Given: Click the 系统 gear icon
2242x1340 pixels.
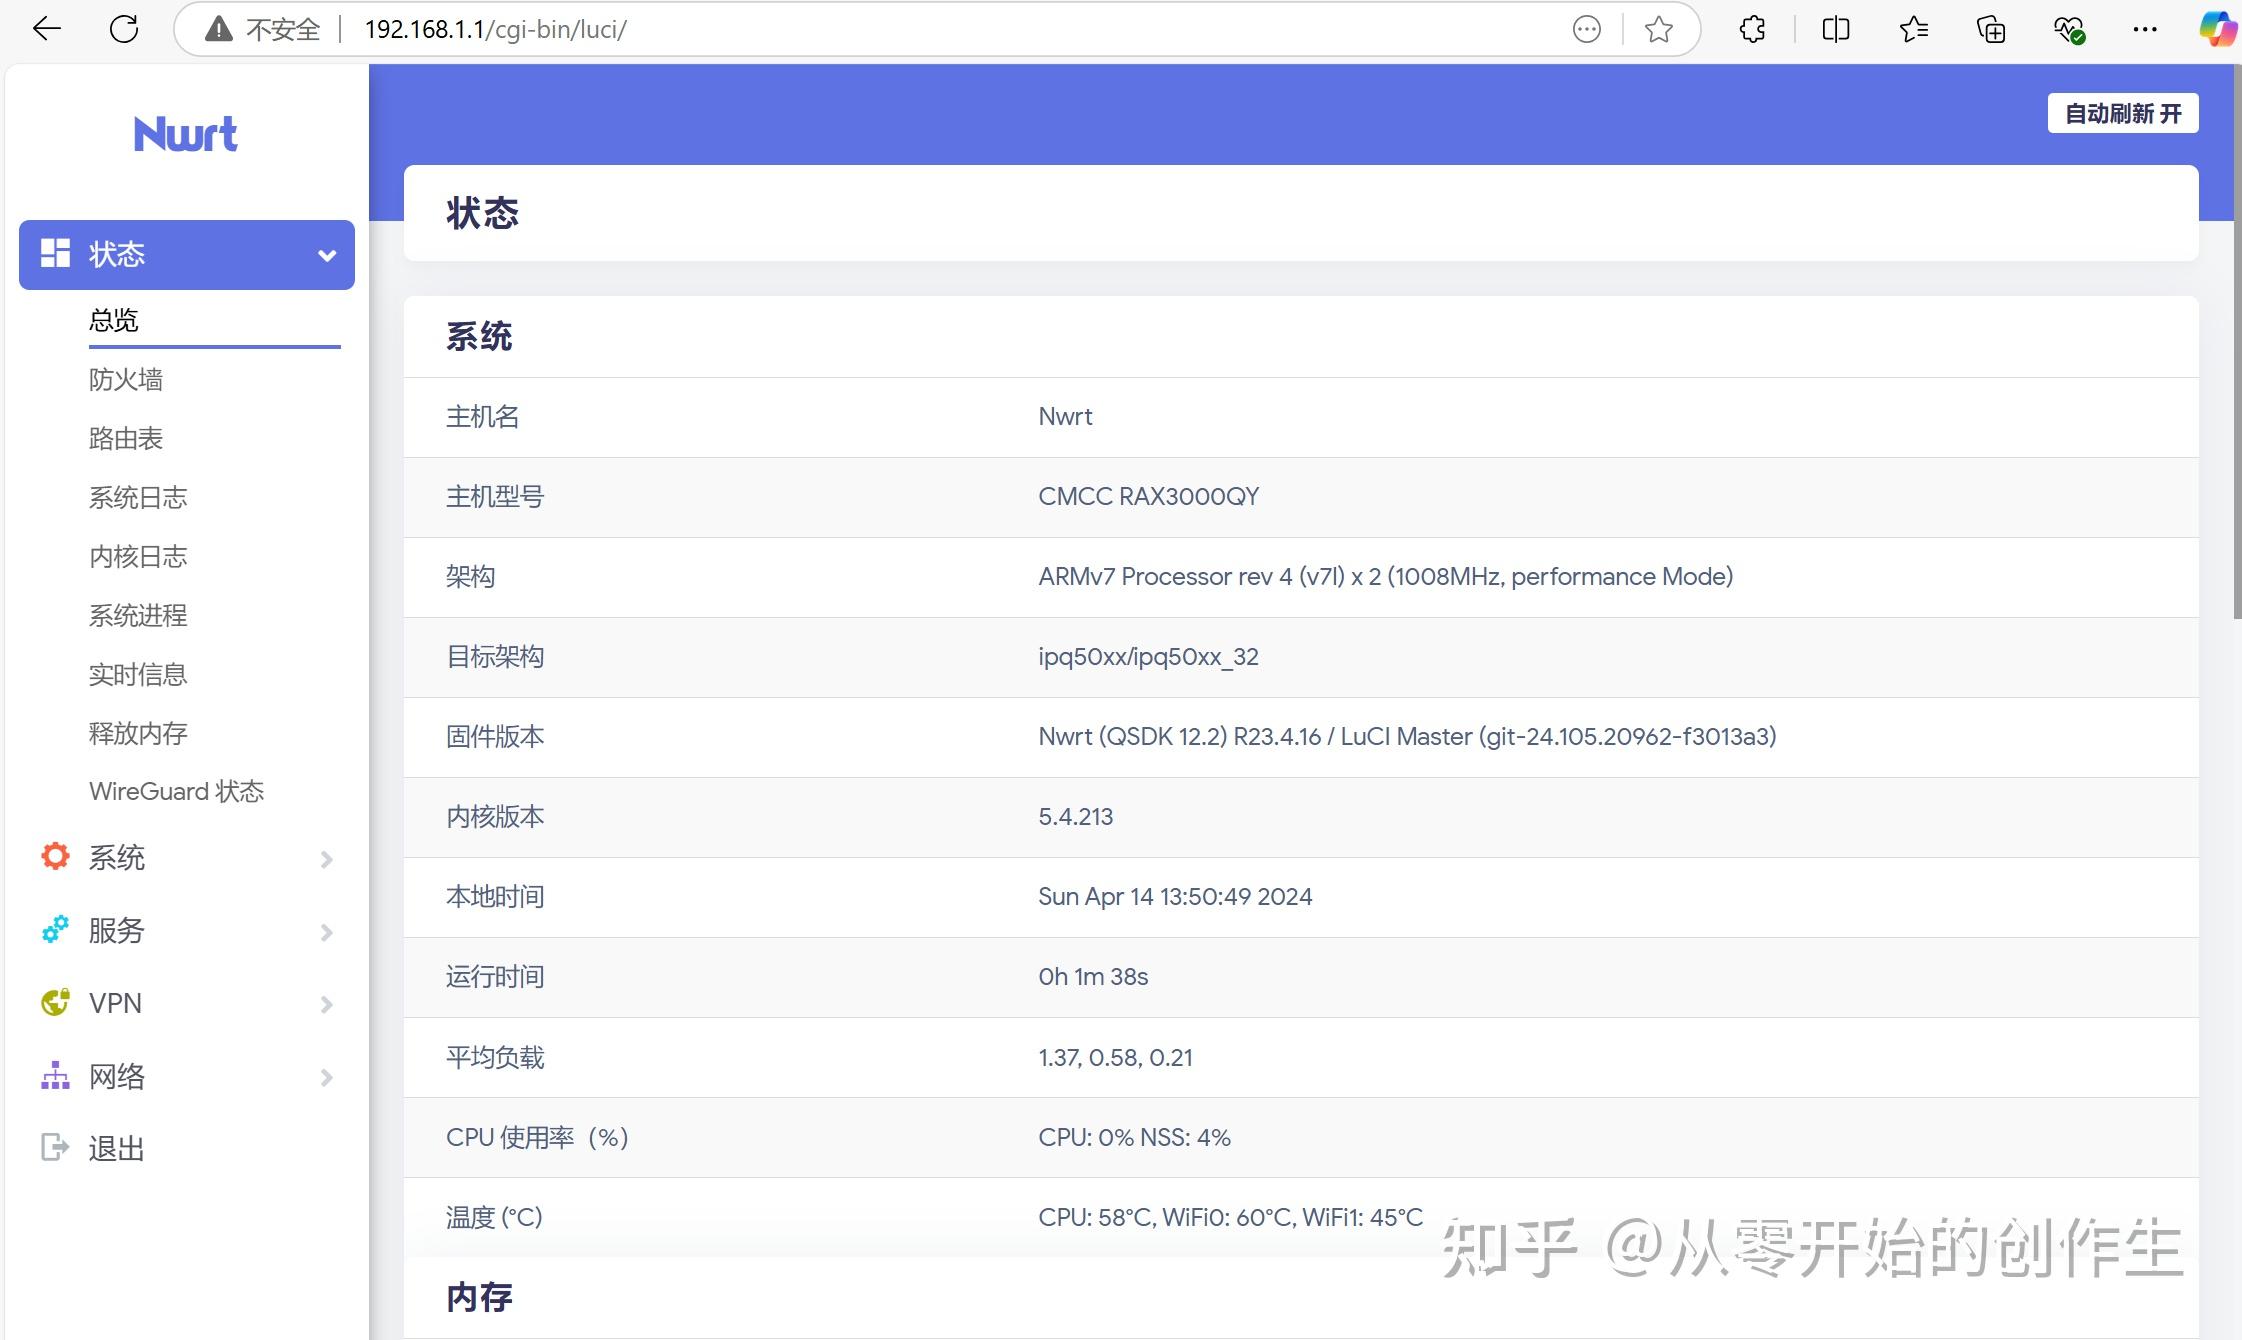Looking at the screenshot, I should 54,856.
